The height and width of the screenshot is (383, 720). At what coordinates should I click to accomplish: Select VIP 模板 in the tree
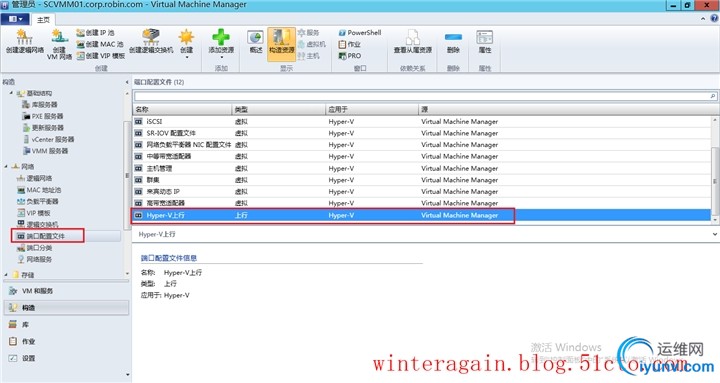coord(34,213)
